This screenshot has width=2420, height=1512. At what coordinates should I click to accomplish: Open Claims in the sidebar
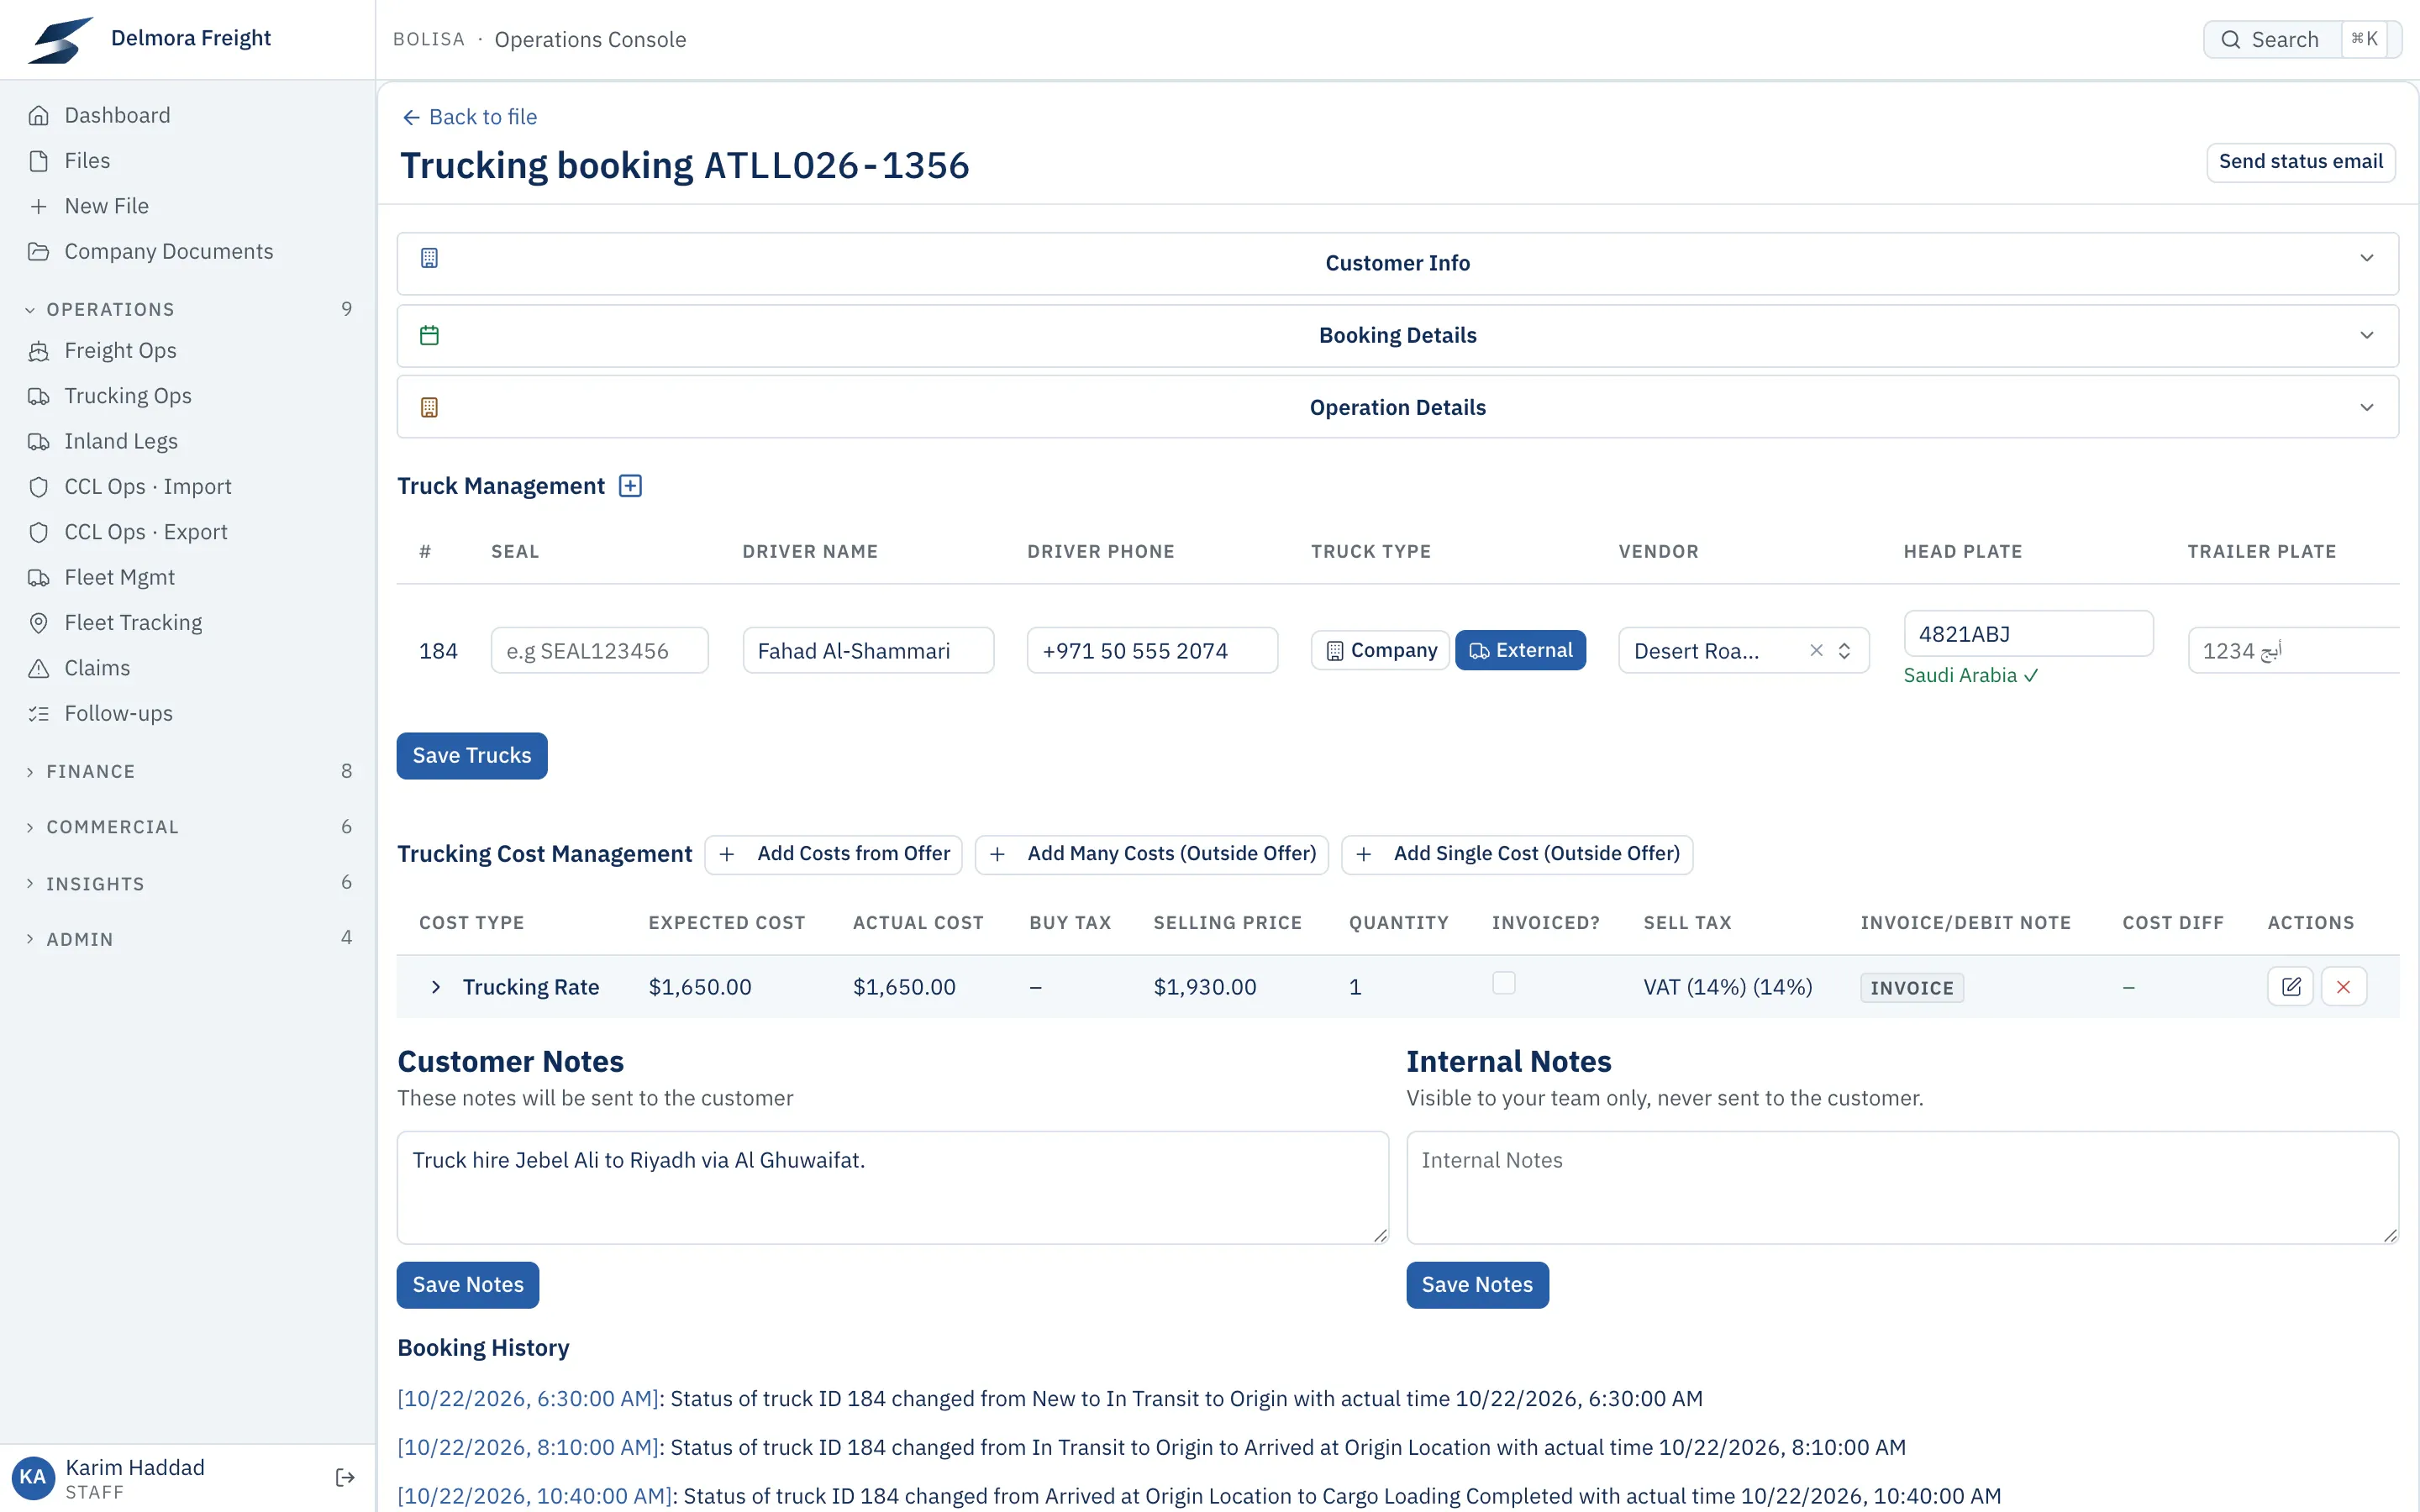point(188,668)
